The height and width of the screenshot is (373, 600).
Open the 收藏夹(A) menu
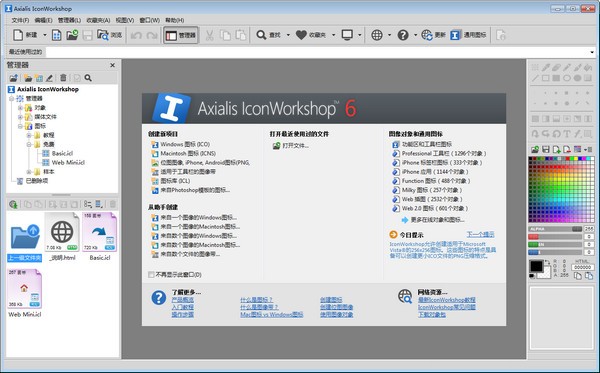98,20
